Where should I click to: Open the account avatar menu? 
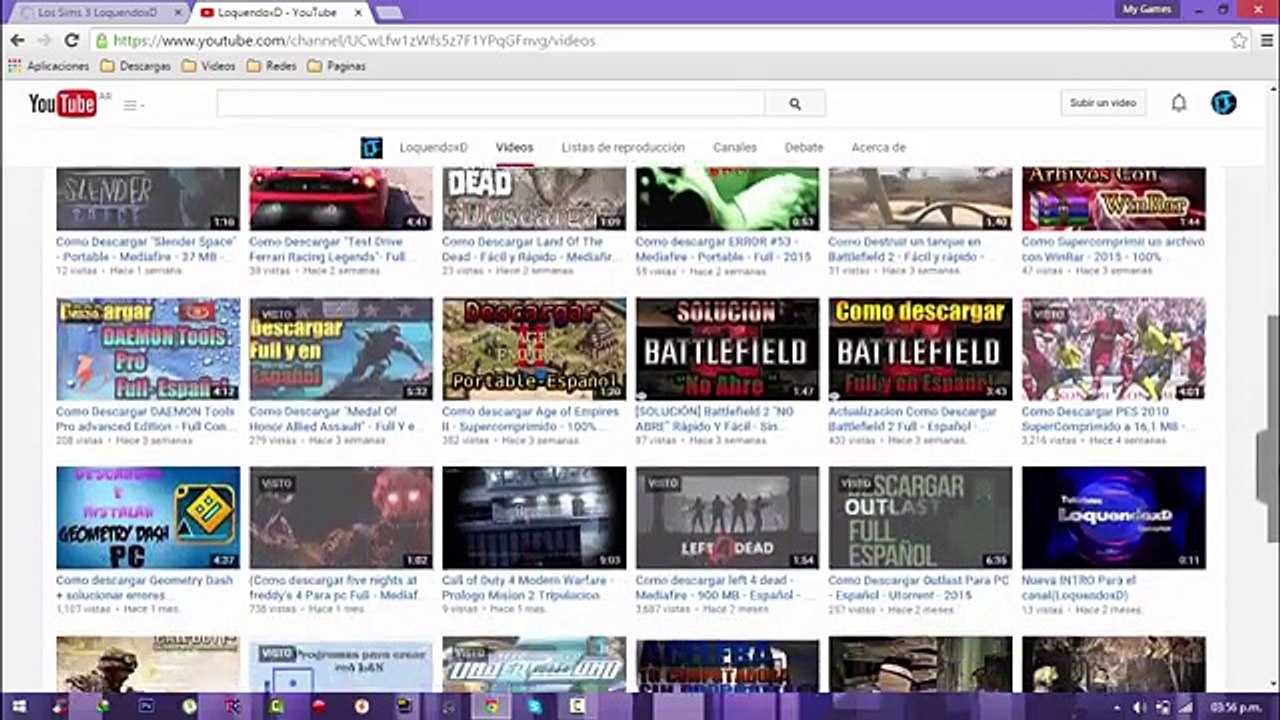click(x=1223, y=103)
